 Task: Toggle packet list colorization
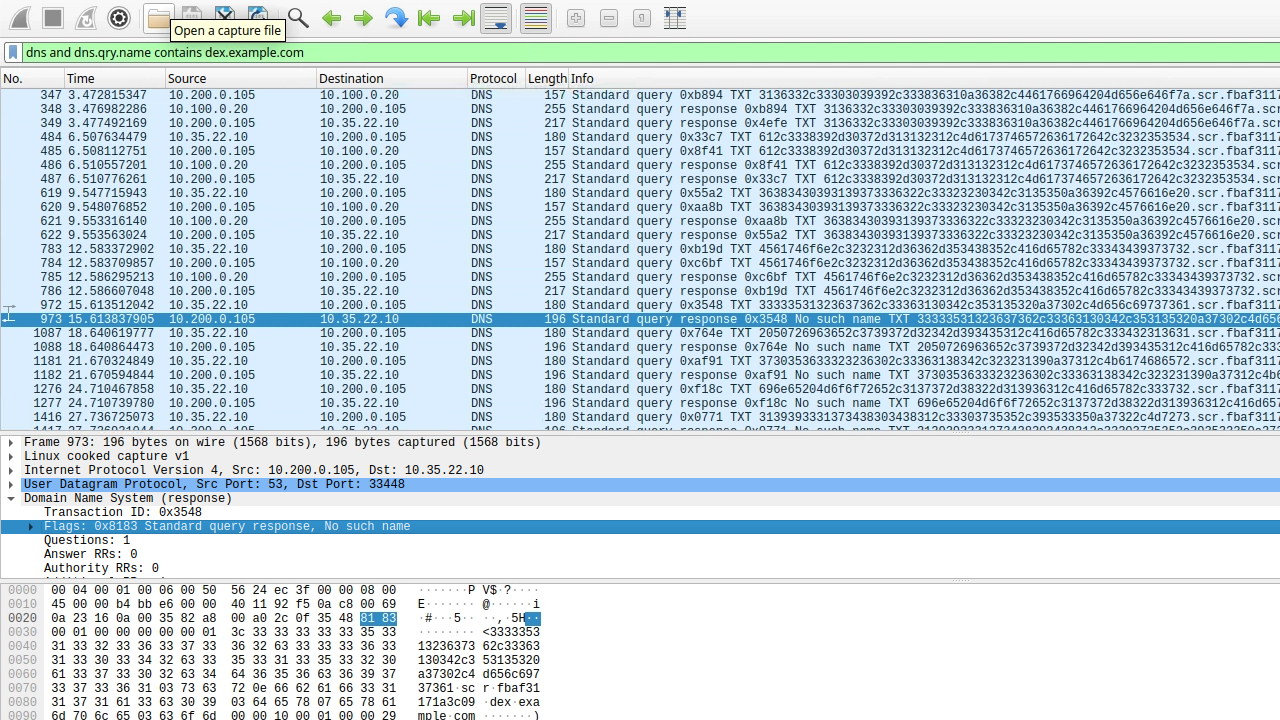(x=536, y=18)
